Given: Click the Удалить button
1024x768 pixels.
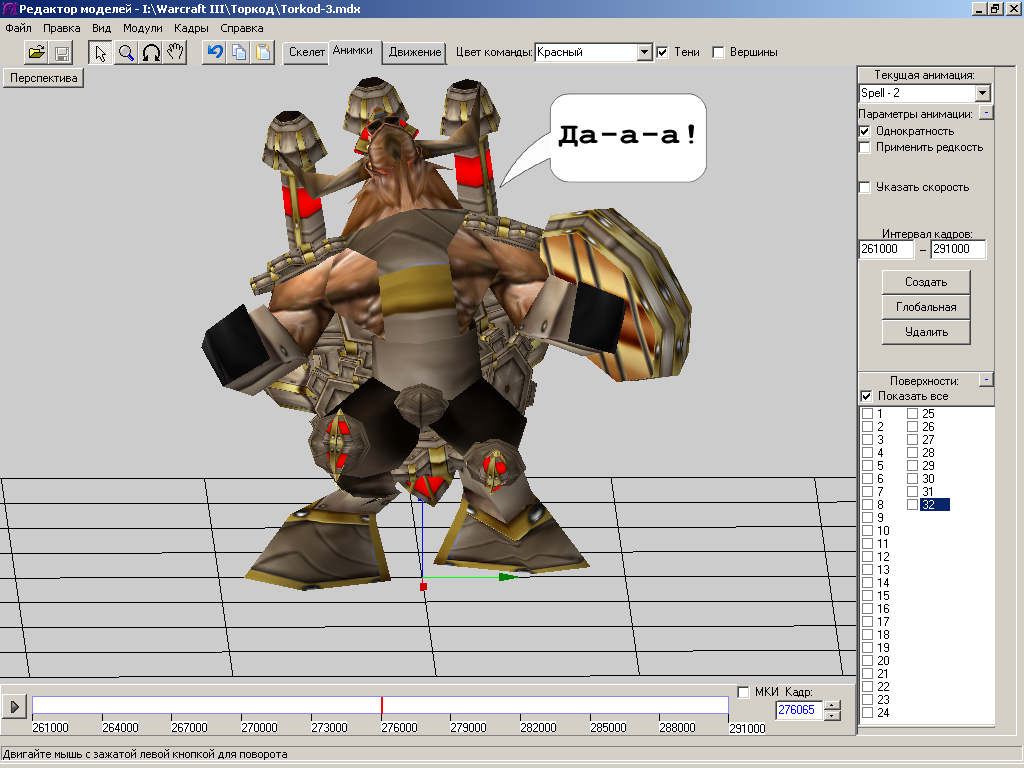Looking at the screenshot, I should (926, 332).
